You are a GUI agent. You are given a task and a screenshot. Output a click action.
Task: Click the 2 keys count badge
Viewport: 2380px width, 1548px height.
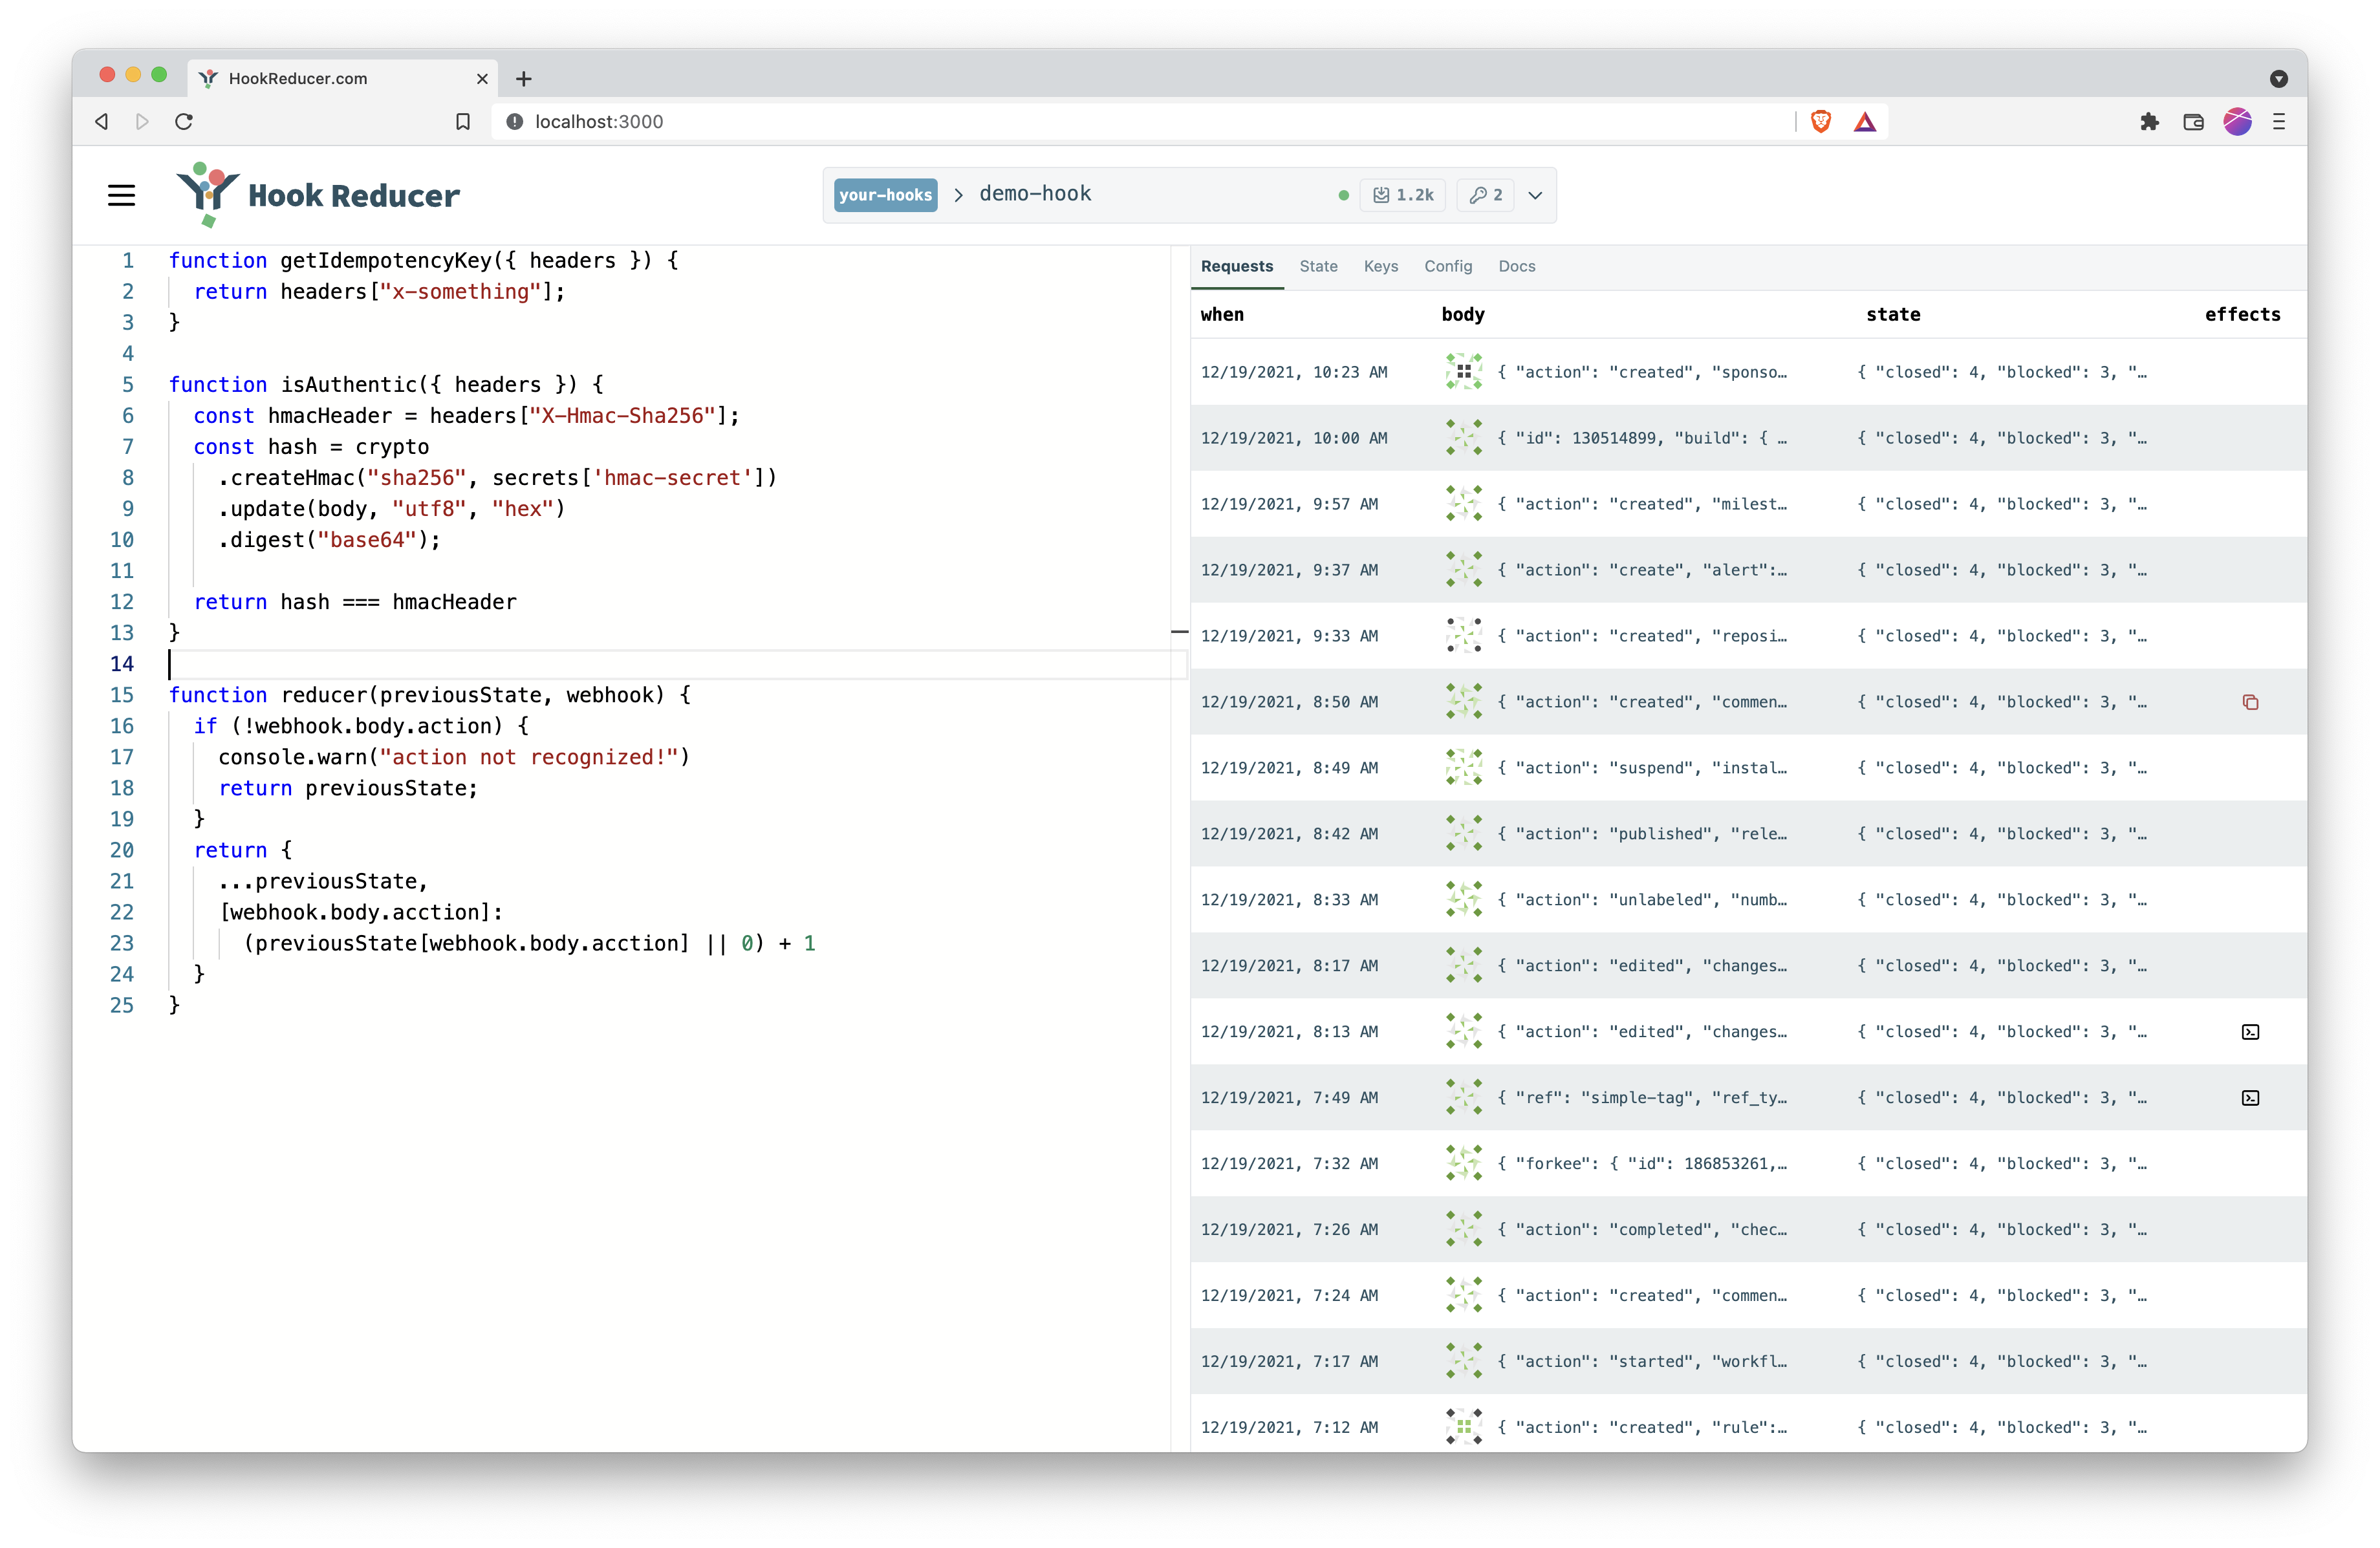(x=1485, y=195)
